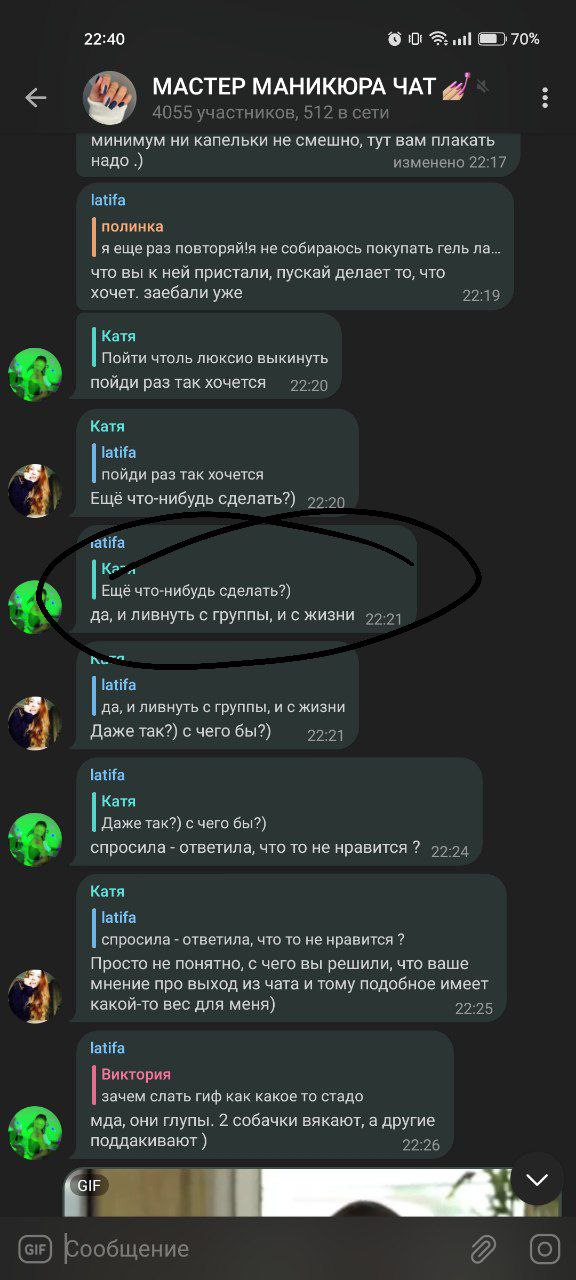Tap battery indicator in status bar
The width and height of the screenshot is (576, 1280).
click(491, 39)
